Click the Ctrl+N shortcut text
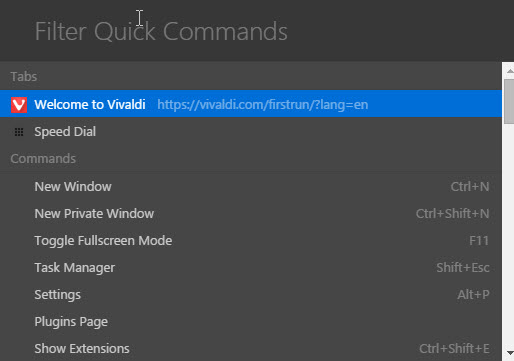 point(470,187)
